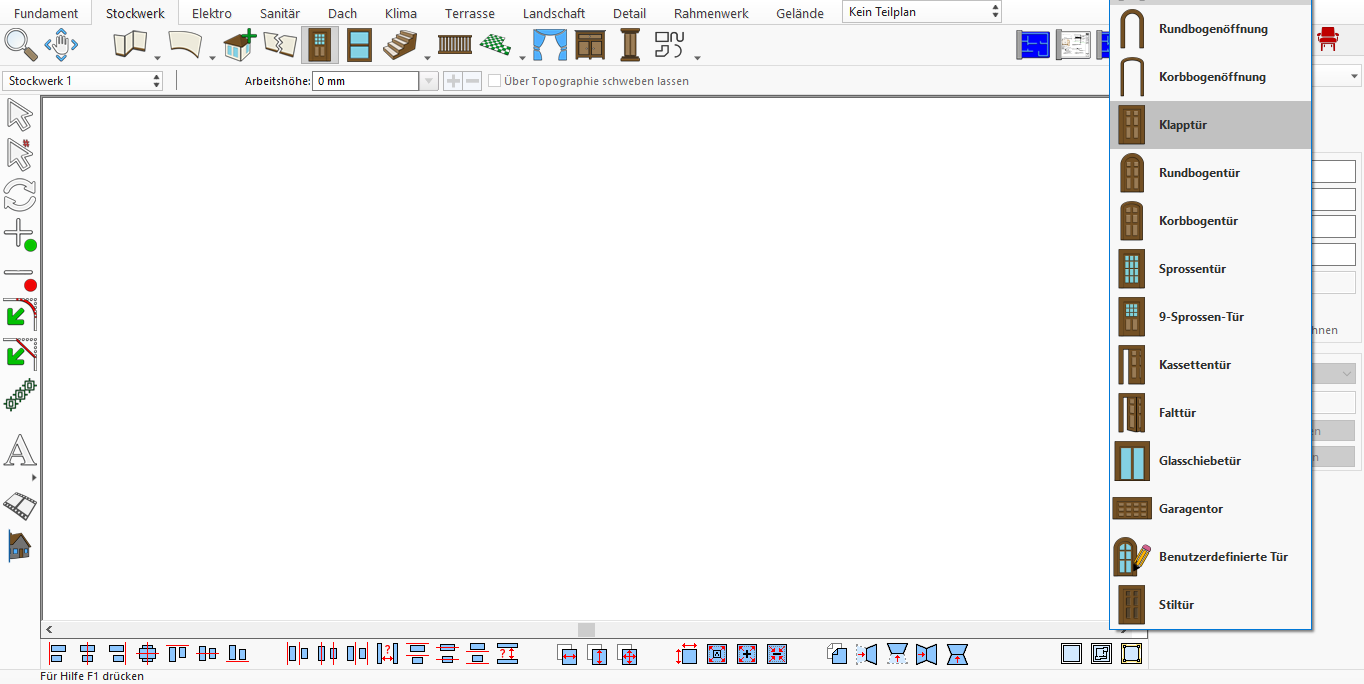
Task: Click the house 3D view icon
Action: [19, 545]
